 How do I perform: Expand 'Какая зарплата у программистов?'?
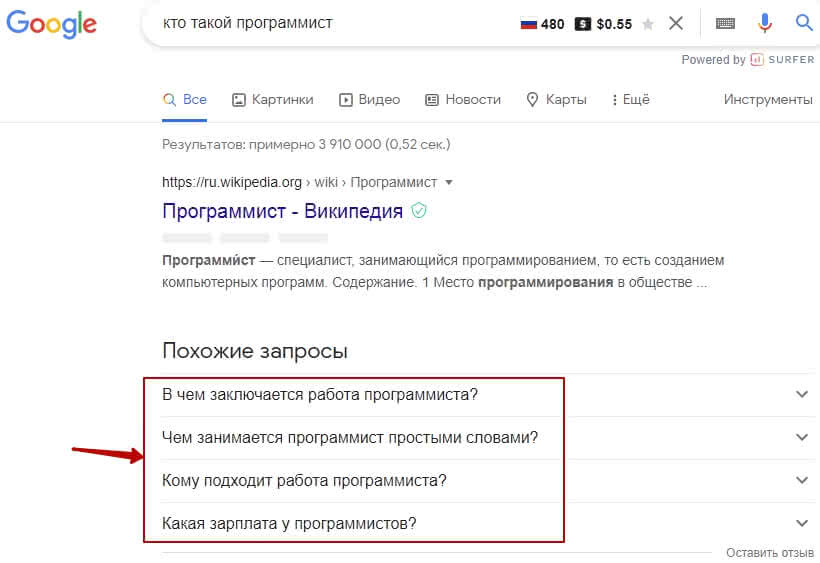pyautogui.click(x=488, y=523)
